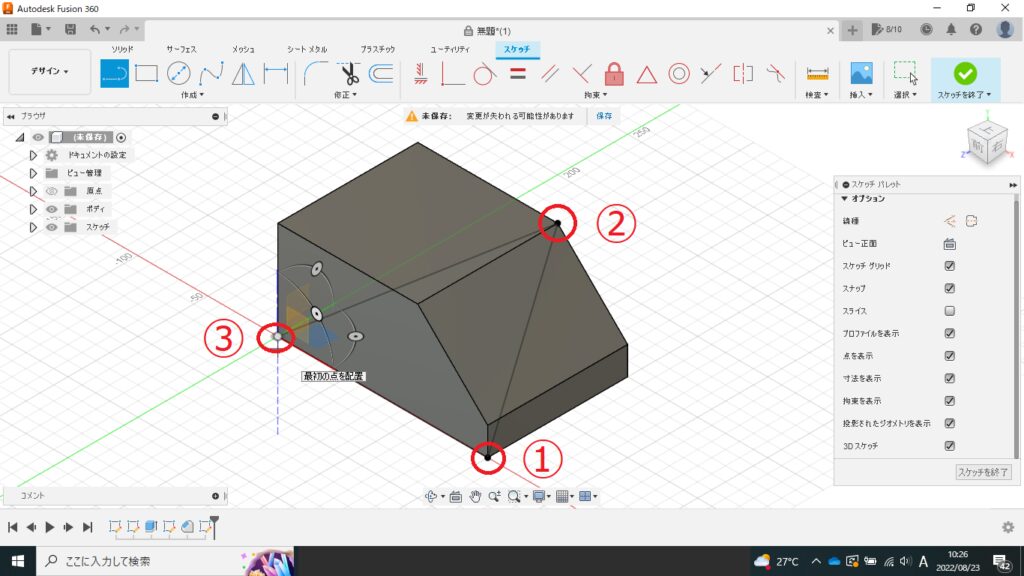Viewport: 1024px width, 576px height.
Task: Toggle the 3D スケッチ checkbox
Action: [x=950, y=446]
